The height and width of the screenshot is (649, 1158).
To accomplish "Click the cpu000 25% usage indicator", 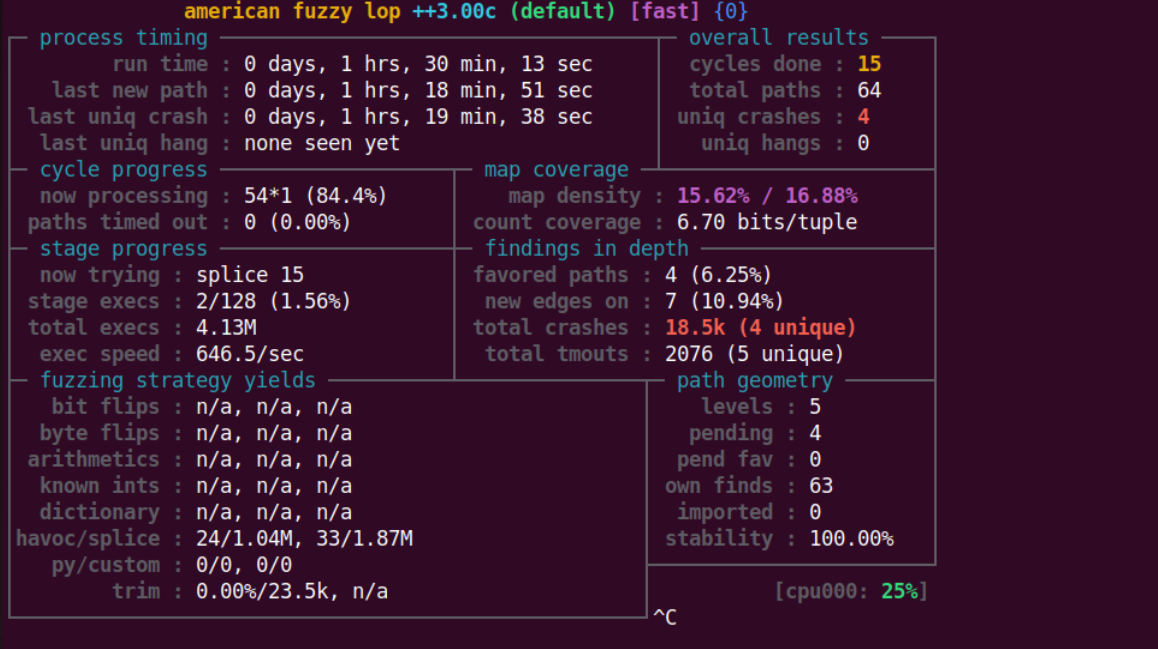I will tap(851, 591).
